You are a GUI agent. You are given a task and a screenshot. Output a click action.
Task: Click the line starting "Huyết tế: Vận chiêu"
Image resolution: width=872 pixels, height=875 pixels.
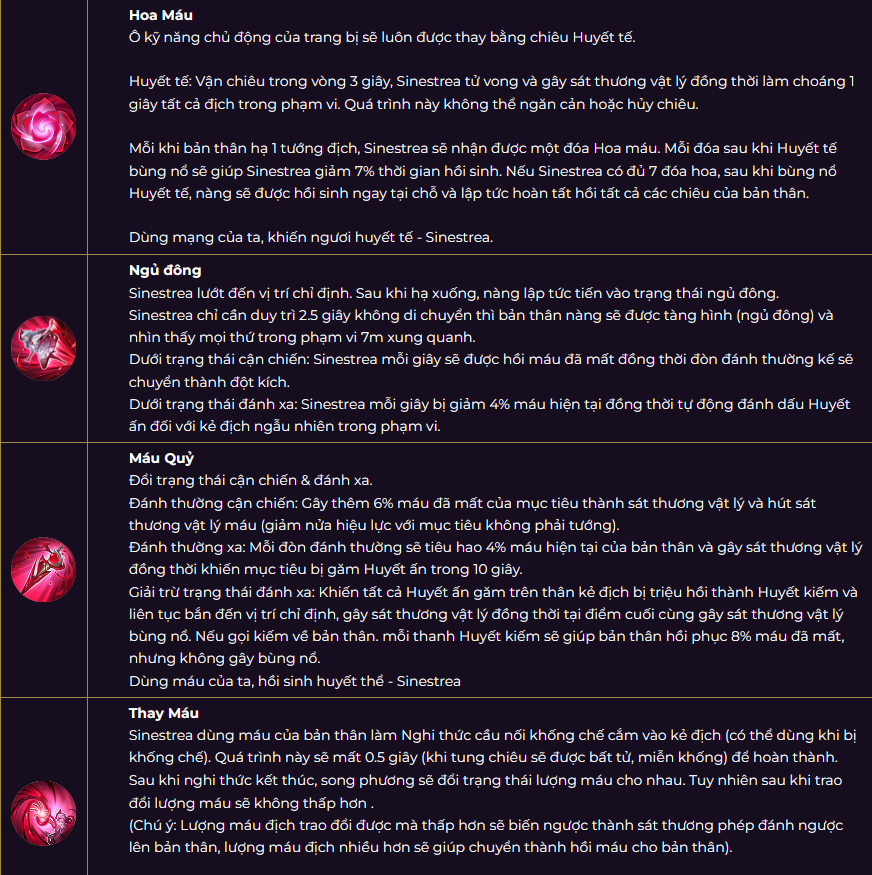coord(491,81)
